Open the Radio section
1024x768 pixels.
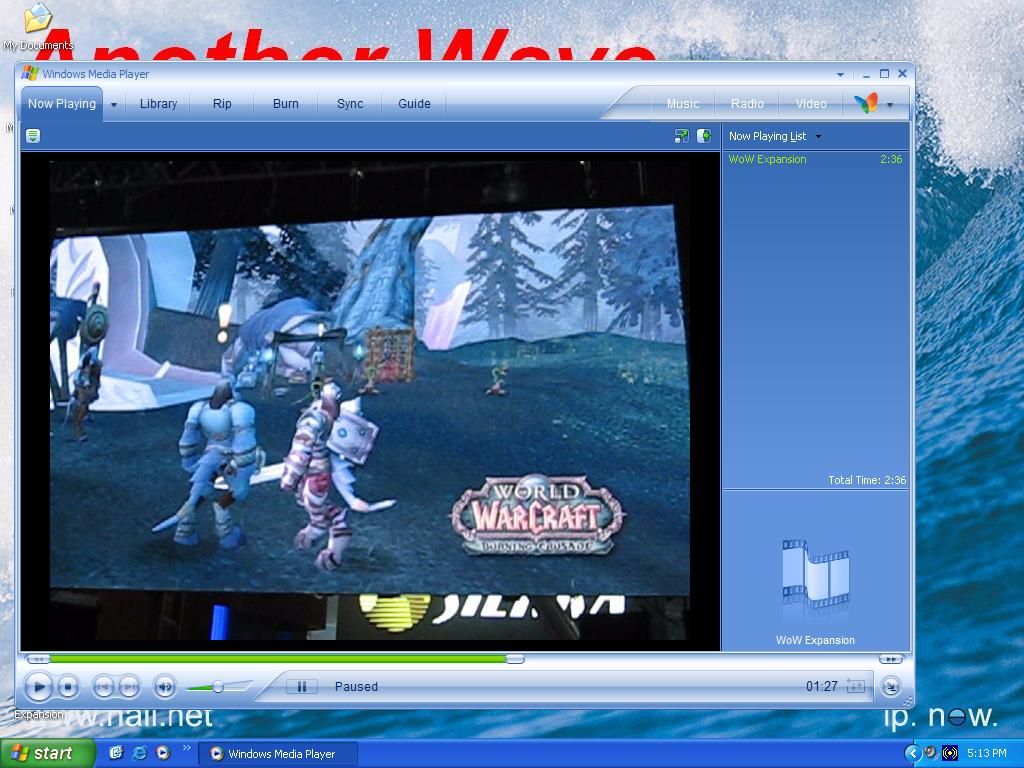[747, 104]
